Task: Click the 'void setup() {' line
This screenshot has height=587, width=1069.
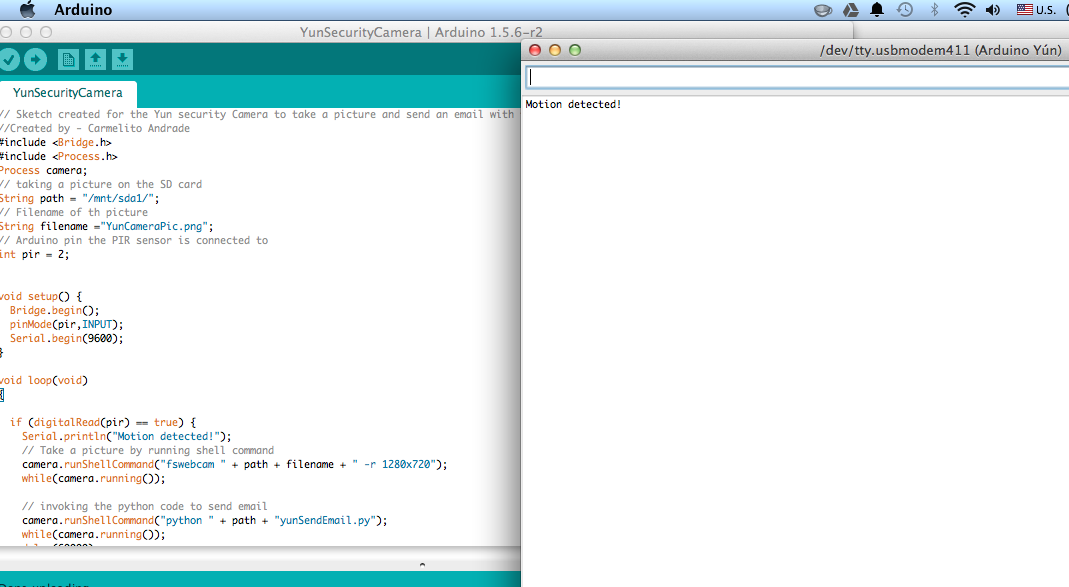Action: point(41,297)
